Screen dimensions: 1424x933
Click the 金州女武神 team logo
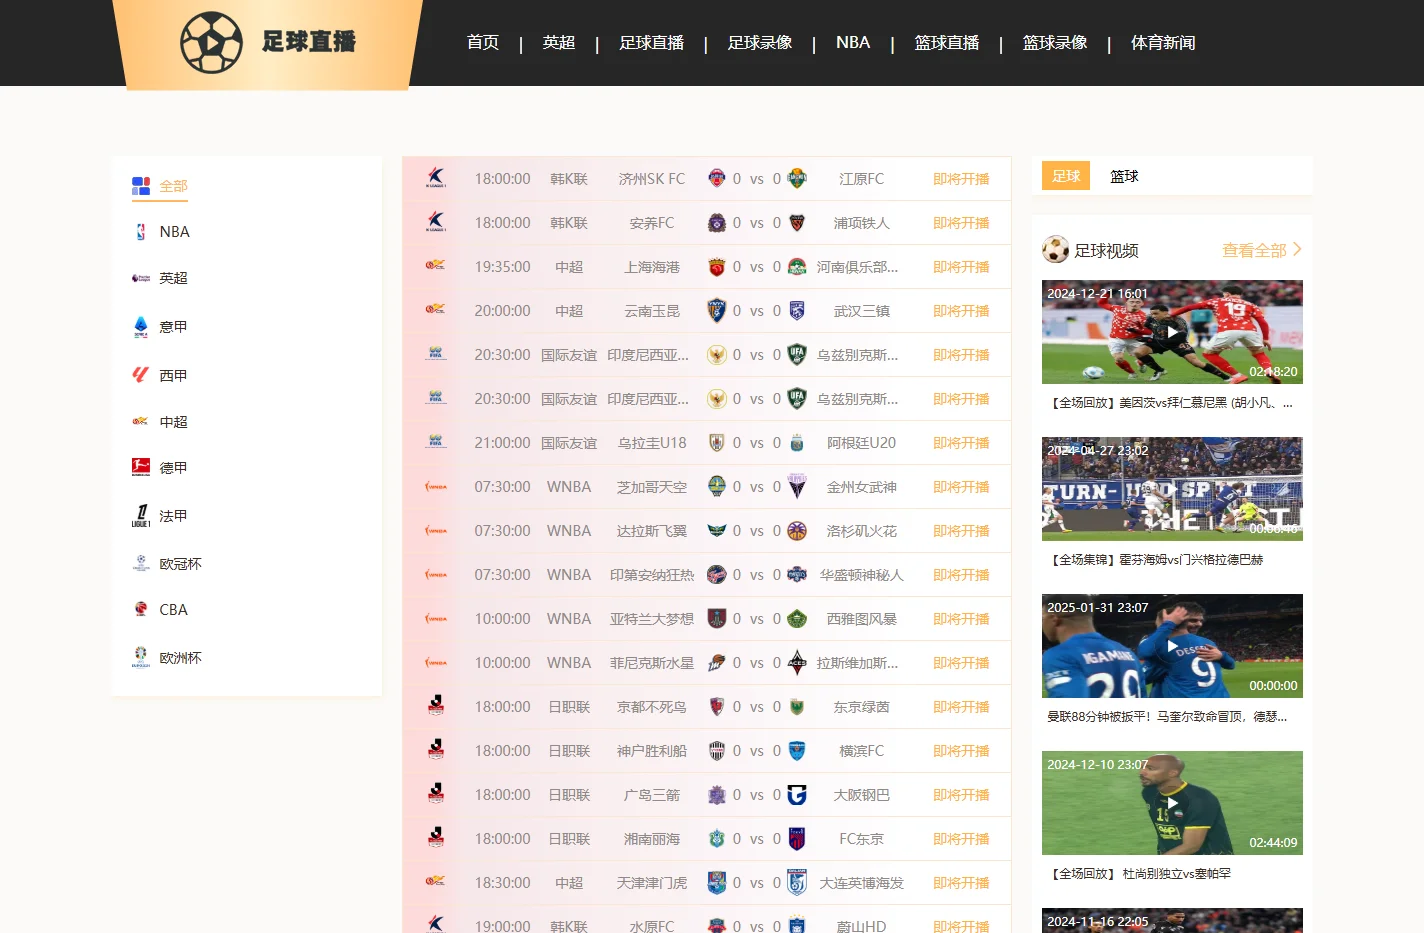[797, 487]
